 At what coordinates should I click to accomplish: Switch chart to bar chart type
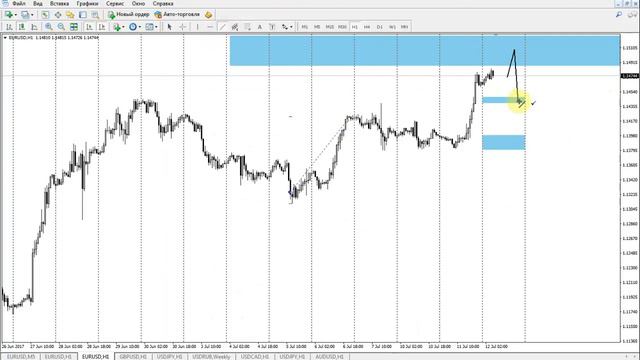(9, 27)
